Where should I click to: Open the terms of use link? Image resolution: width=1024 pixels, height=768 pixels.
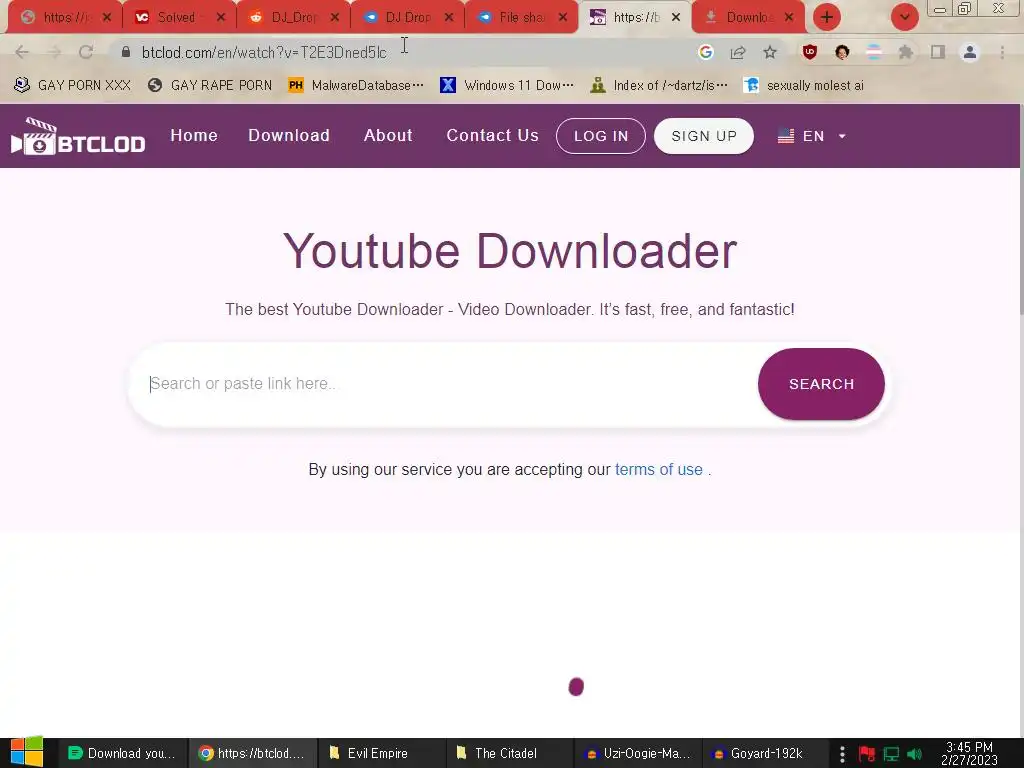pos(658,470)
